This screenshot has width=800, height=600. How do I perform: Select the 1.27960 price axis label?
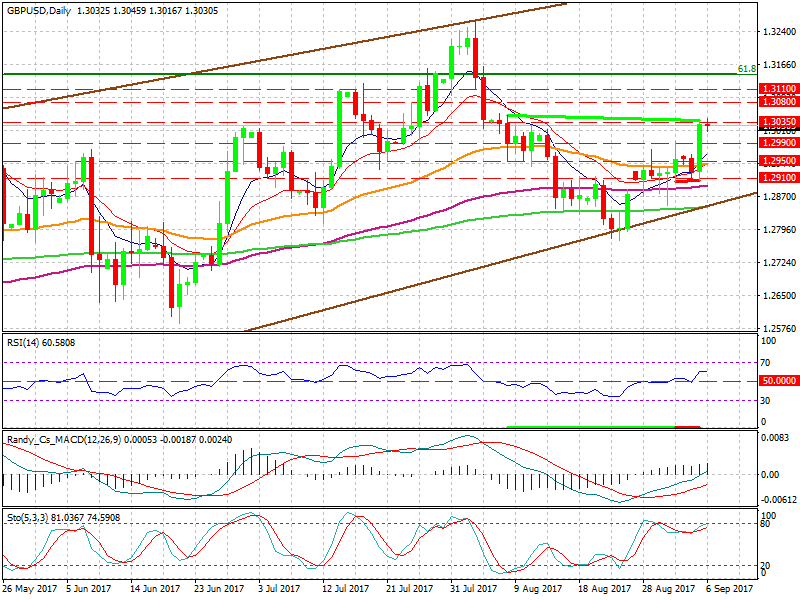(779, 230)
